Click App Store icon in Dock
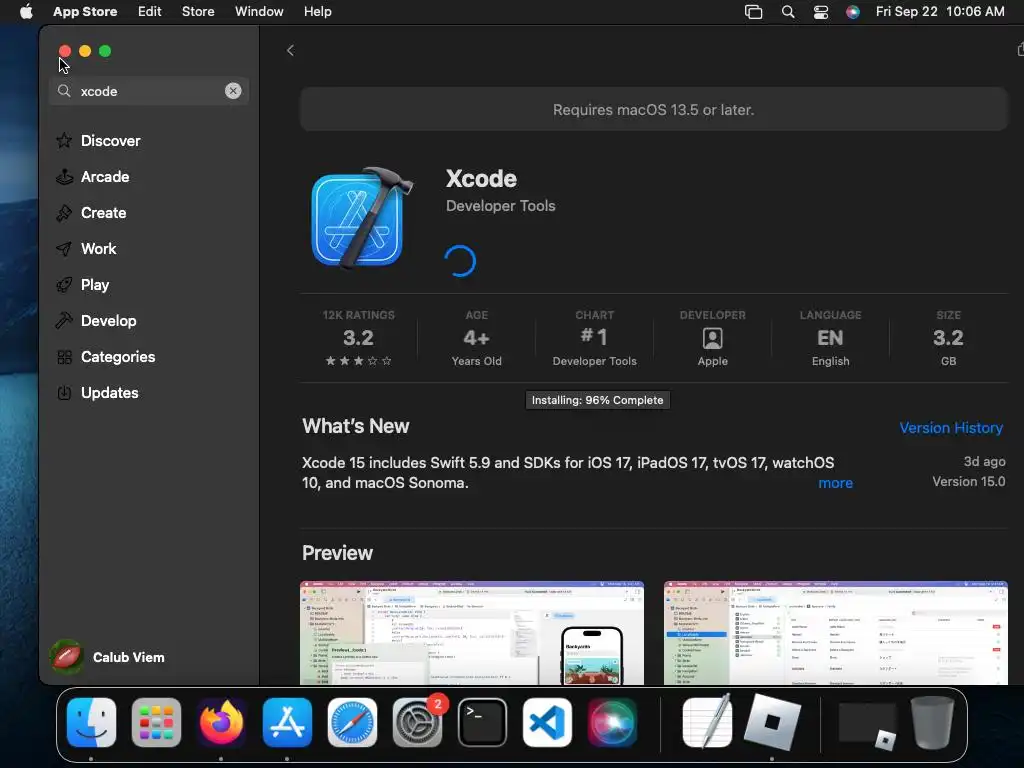Viewport: 1024px width, 768px height. 287,722
